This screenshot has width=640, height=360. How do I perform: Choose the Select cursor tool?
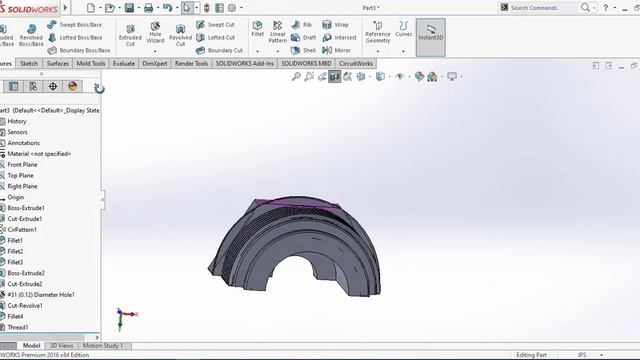click(187, 8)
